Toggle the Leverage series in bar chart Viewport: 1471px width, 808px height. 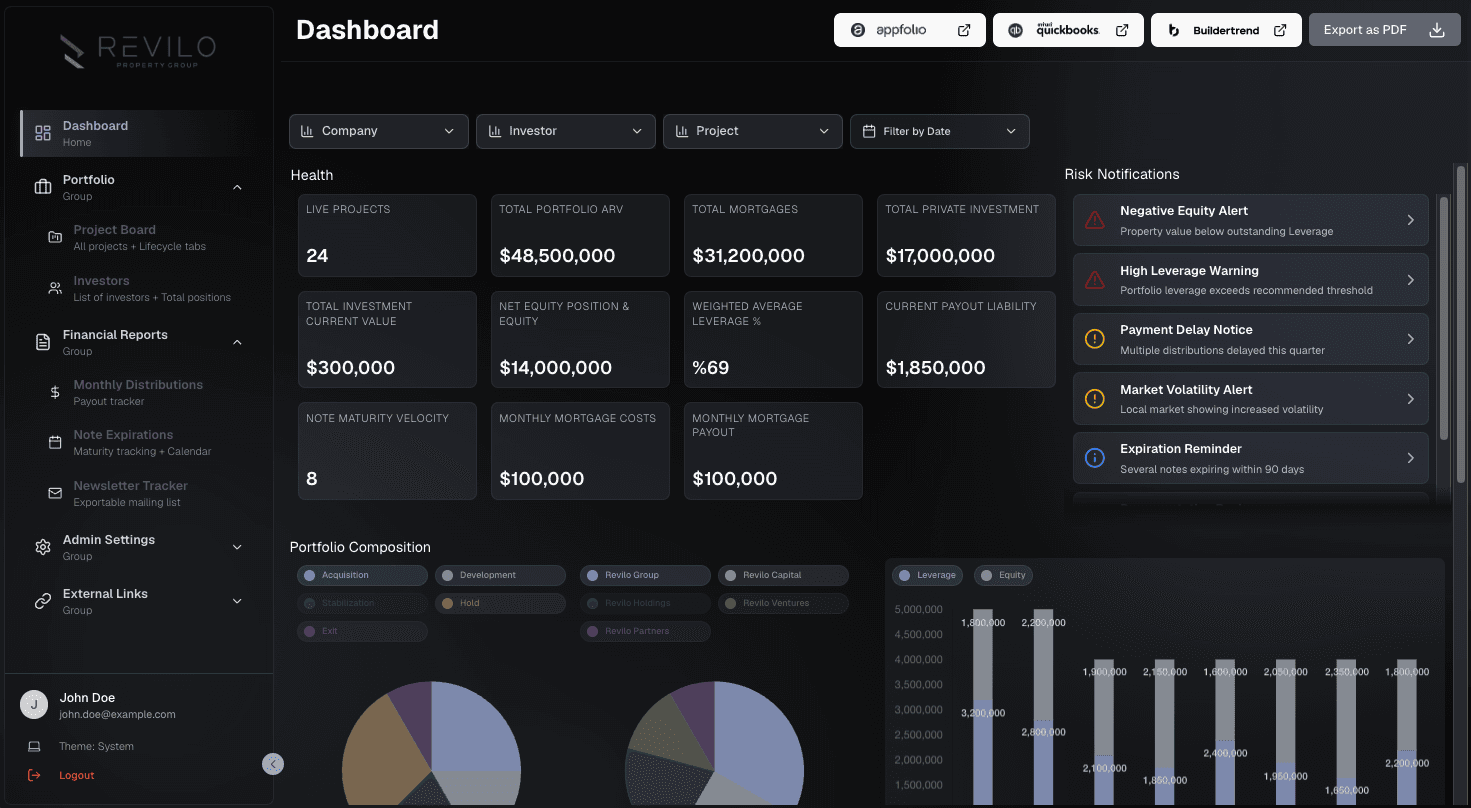coord(927,575)
